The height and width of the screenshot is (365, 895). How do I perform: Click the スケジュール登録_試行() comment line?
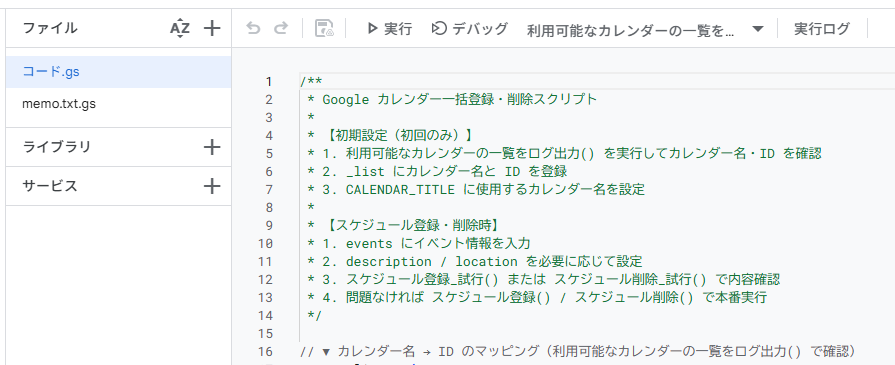(543, 279)
